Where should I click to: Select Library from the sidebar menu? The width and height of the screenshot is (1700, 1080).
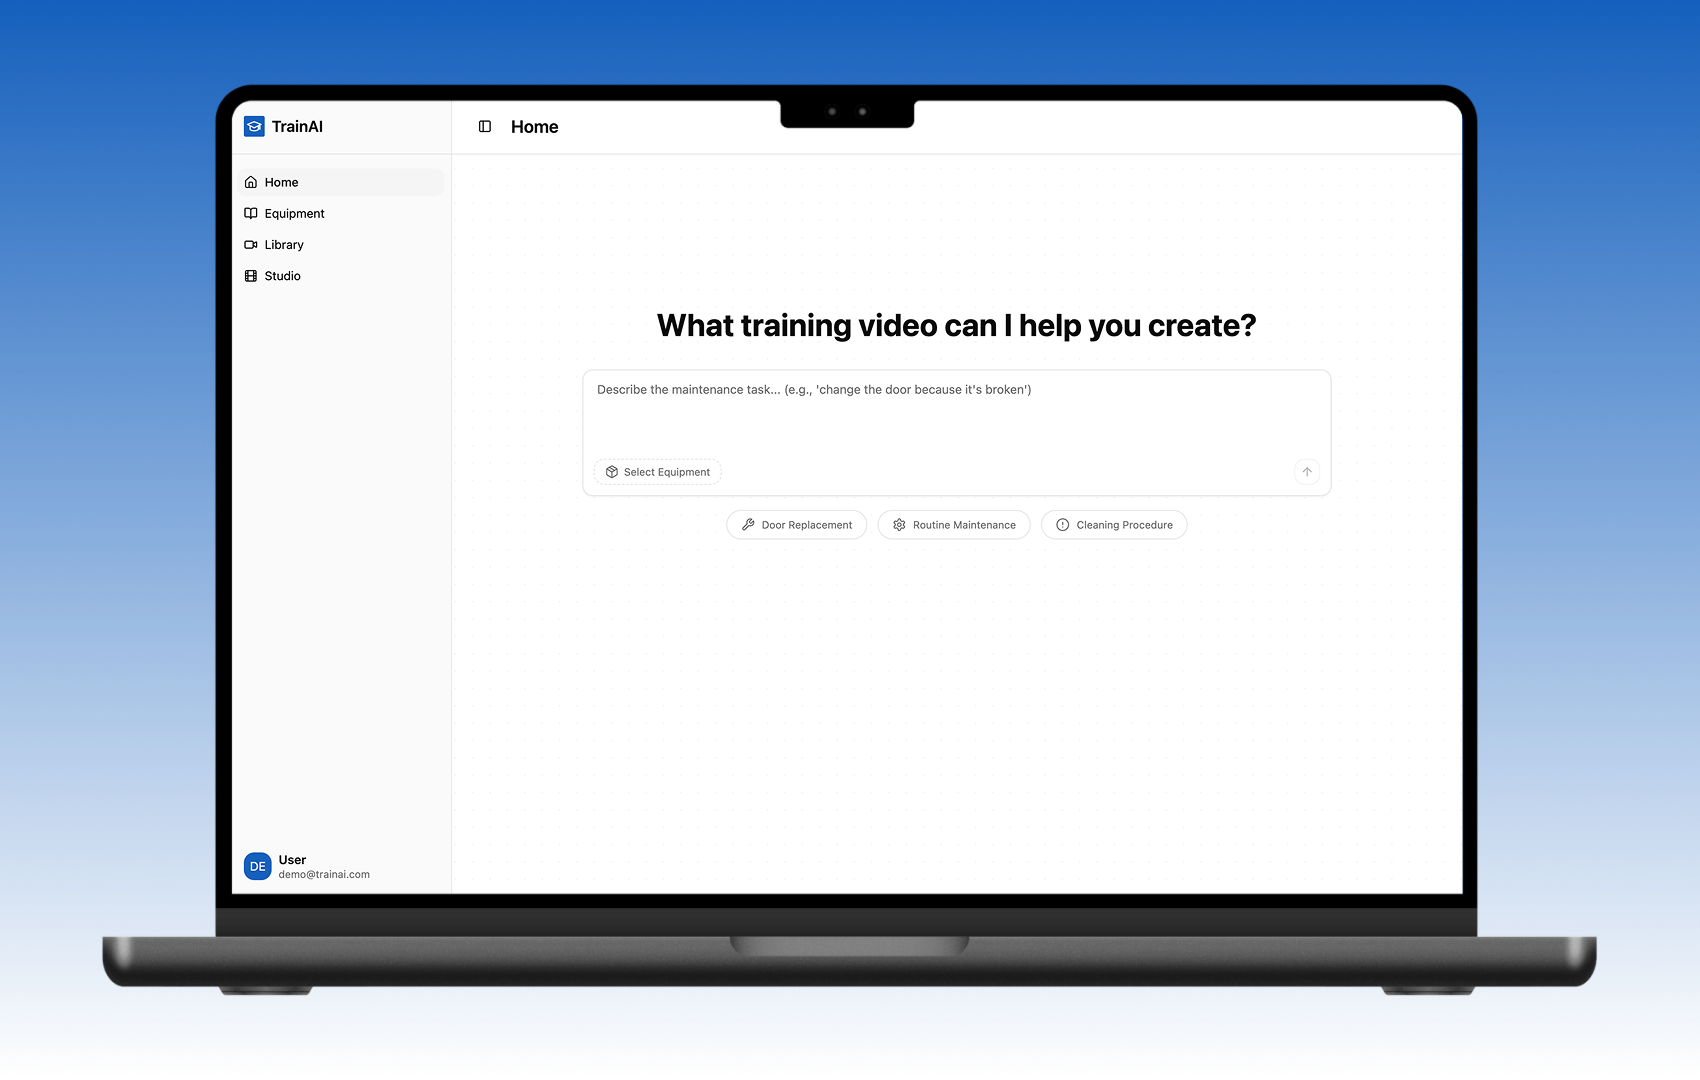pyautogui.click(x=283, y=244)
